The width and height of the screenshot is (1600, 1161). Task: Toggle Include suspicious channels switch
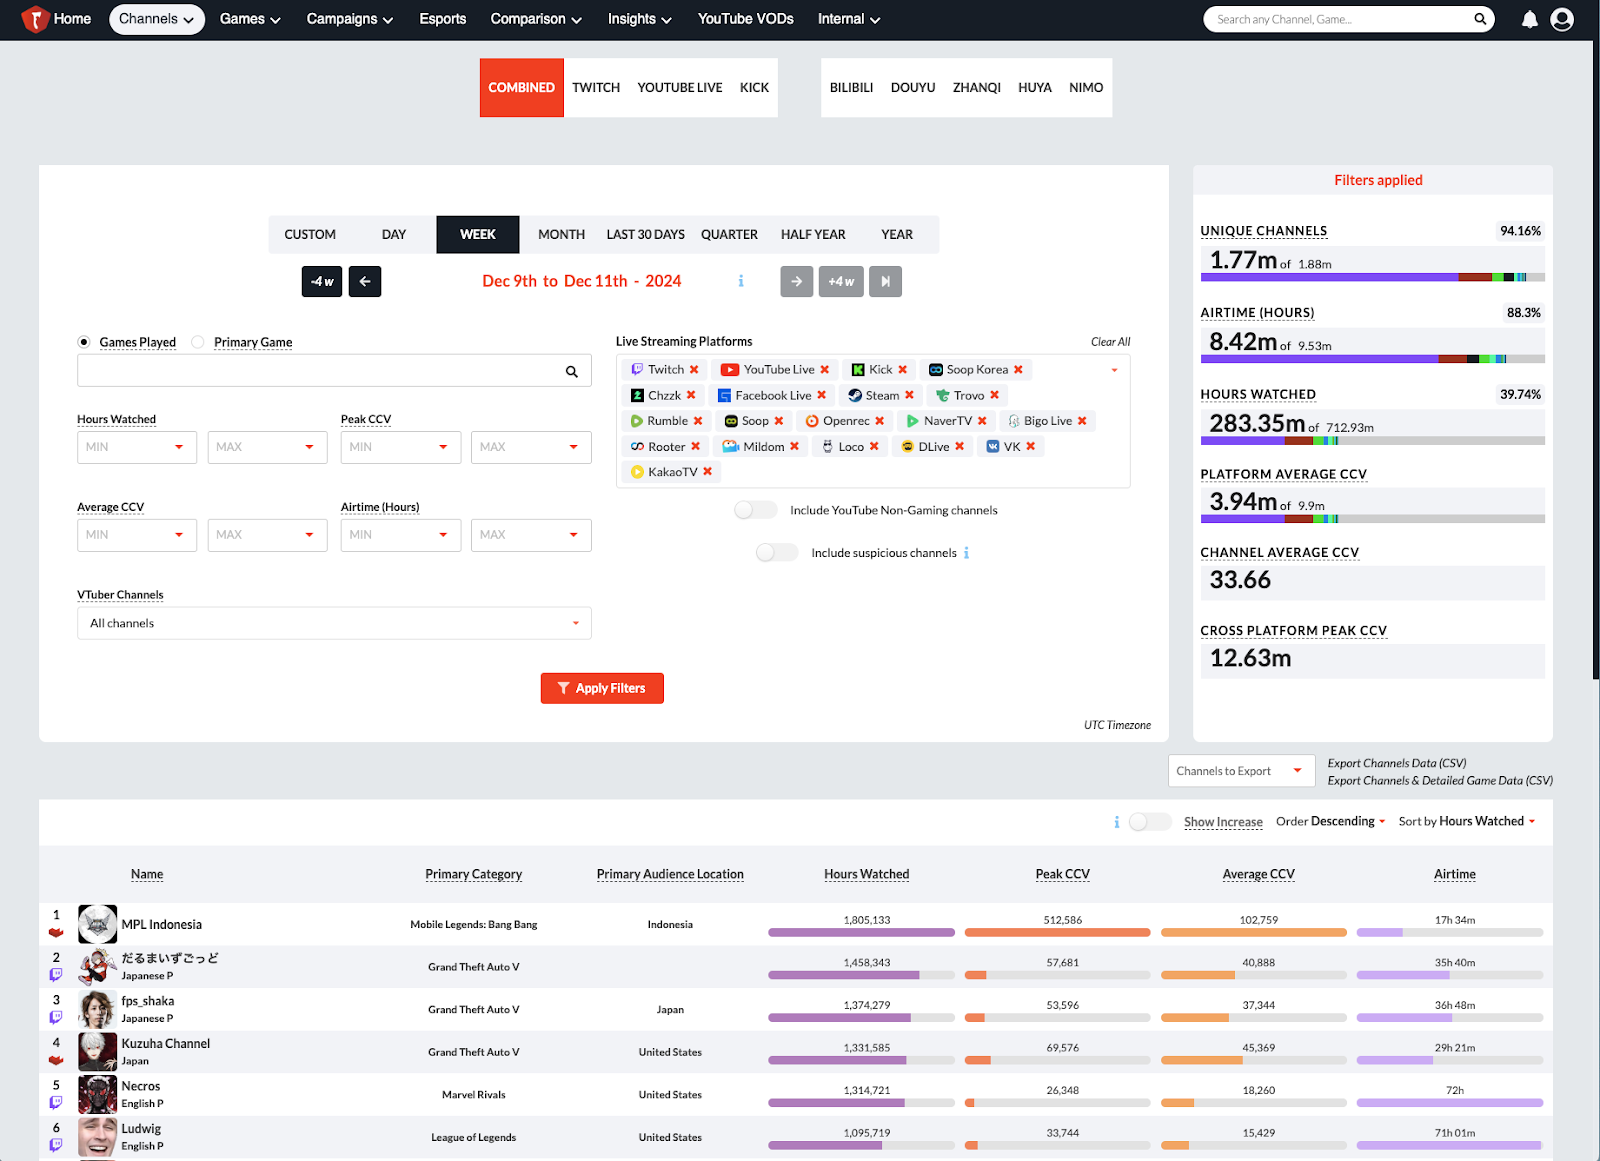click(777, 553)
